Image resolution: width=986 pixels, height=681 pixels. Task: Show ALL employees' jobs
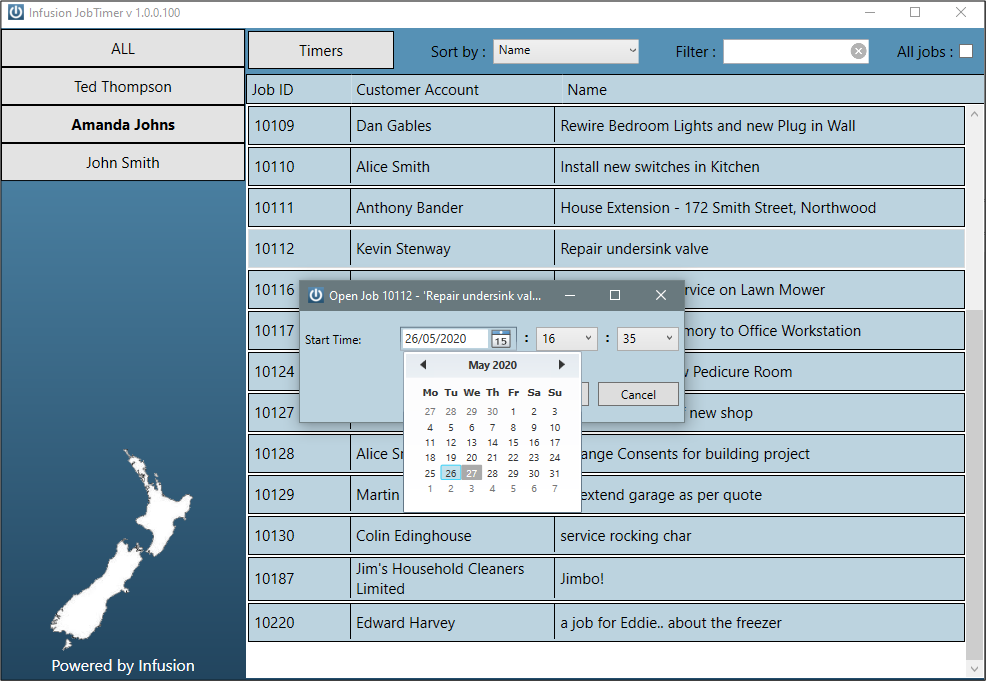tap(123, 48)
